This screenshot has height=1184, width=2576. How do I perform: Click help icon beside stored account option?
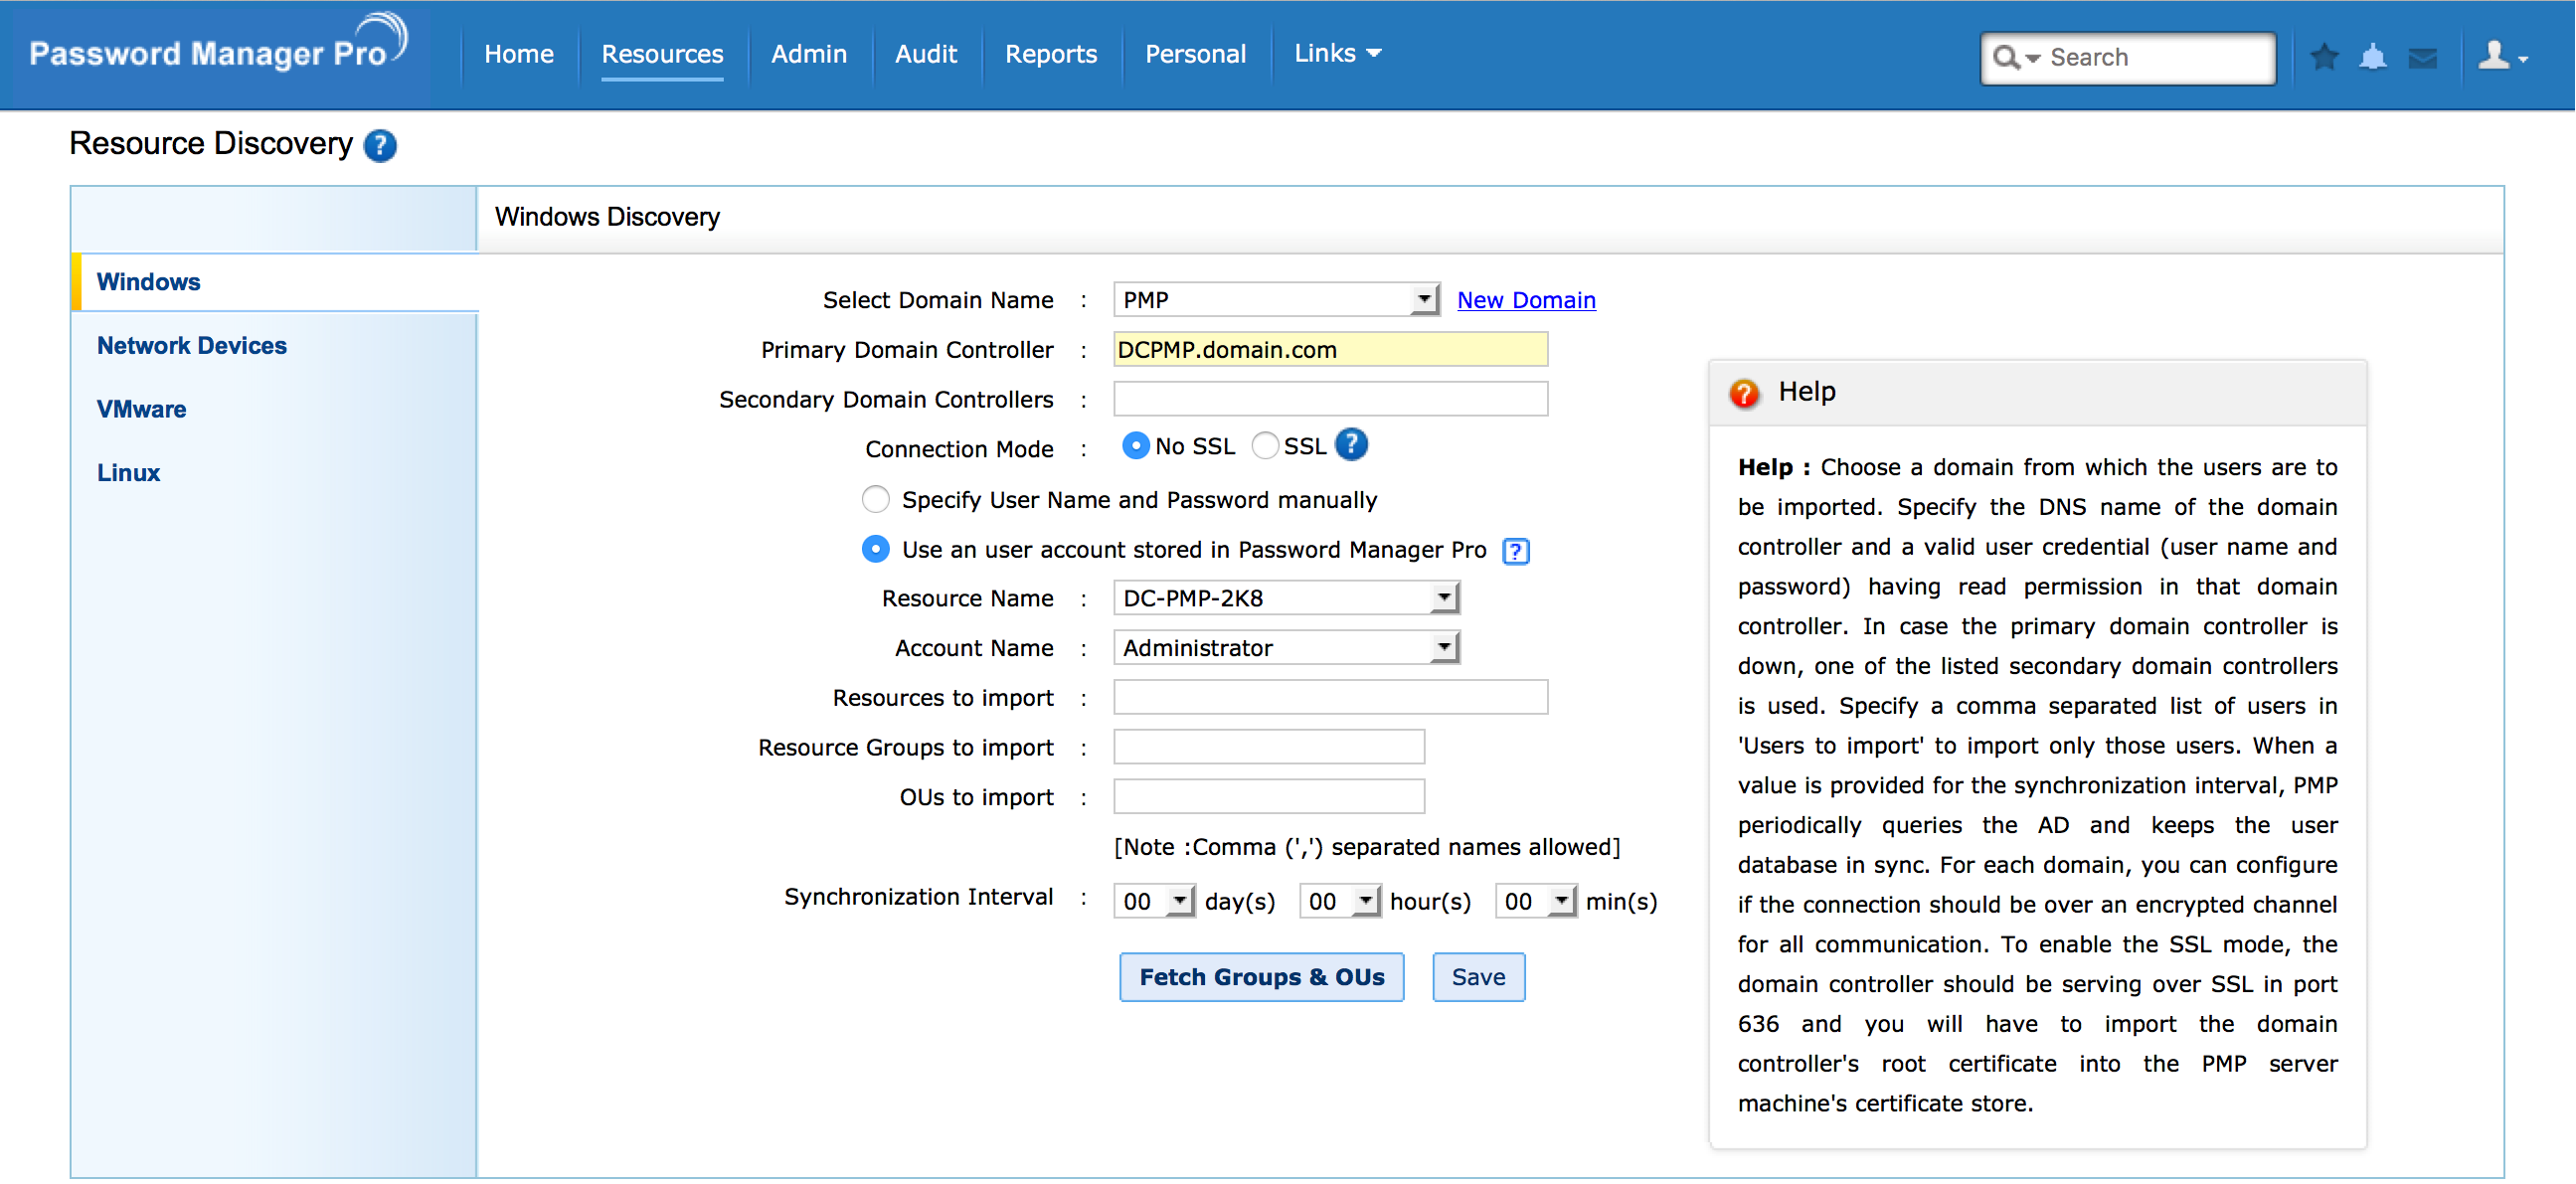1516,551
